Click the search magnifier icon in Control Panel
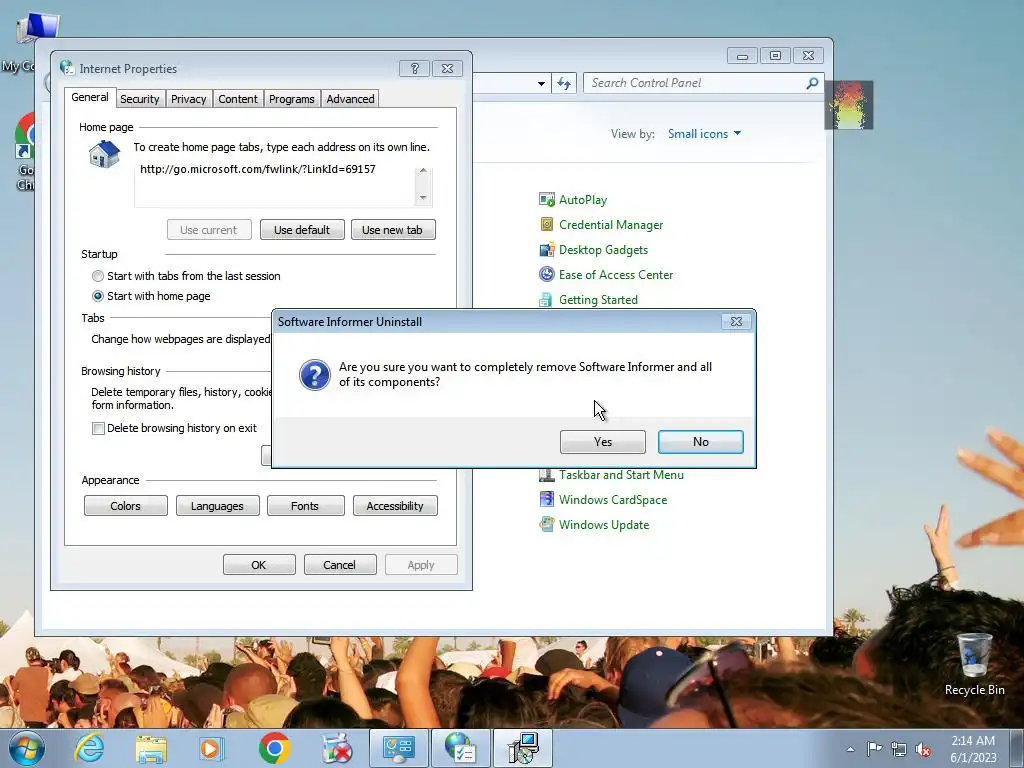The width and height of the screenshot is (1024, 768). click(812, 83)
